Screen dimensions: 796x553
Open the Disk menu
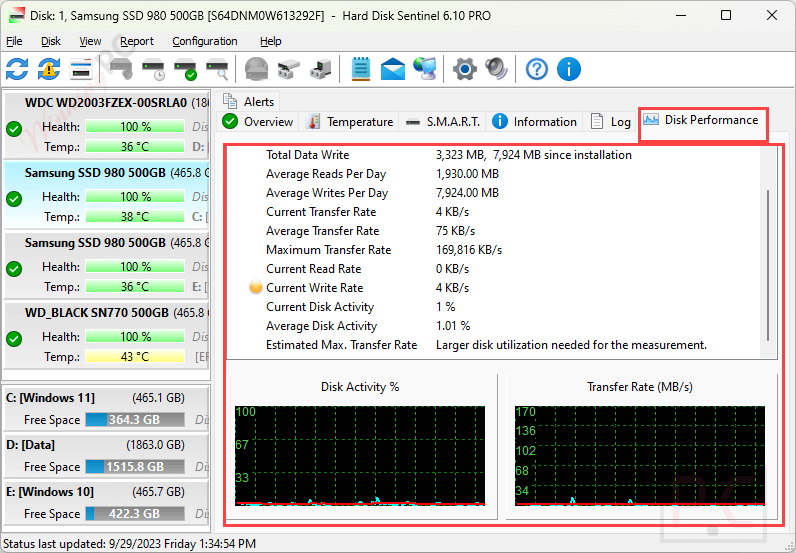(x=51, y=41)
